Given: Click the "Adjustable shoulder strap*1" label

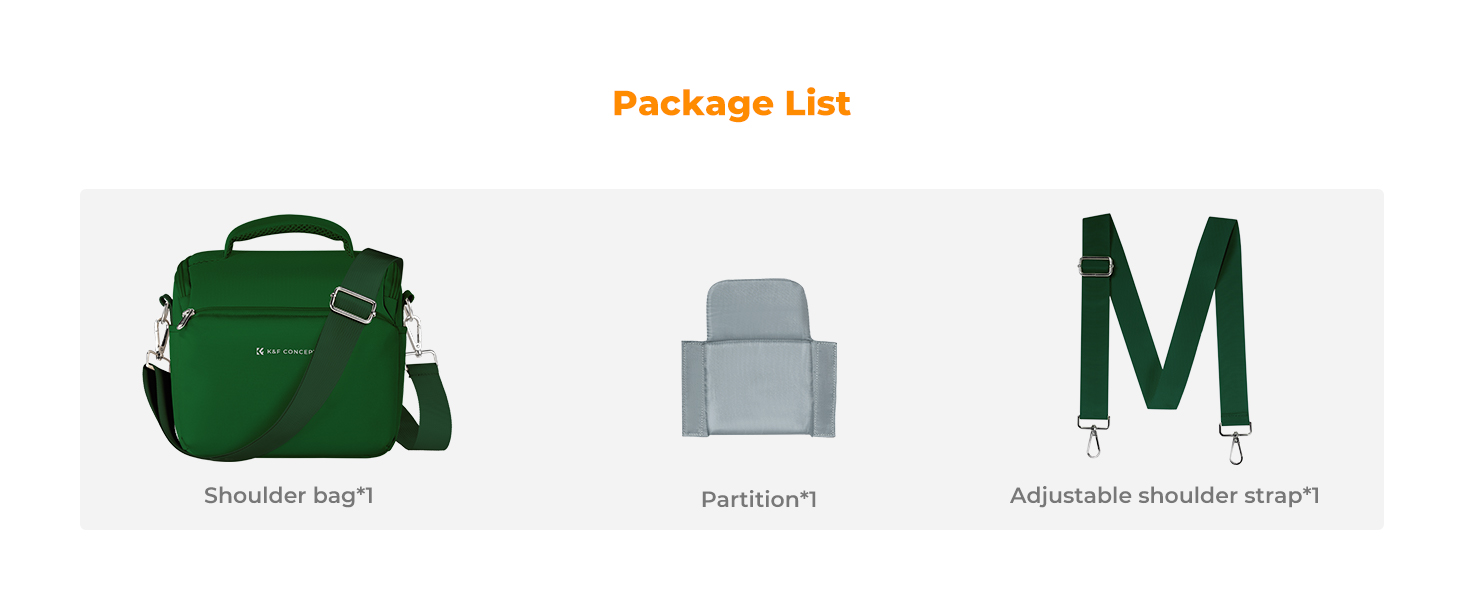Looking at the screenshot, I should pos(1164,495).
